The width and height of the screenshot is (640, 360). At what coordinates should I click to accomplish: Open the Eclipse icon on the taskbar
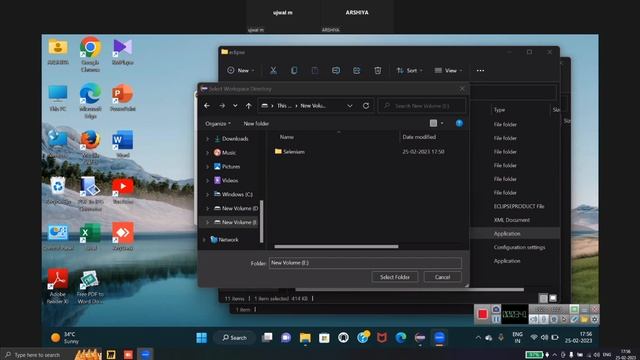pyautogui.click(x=420, y=338)
